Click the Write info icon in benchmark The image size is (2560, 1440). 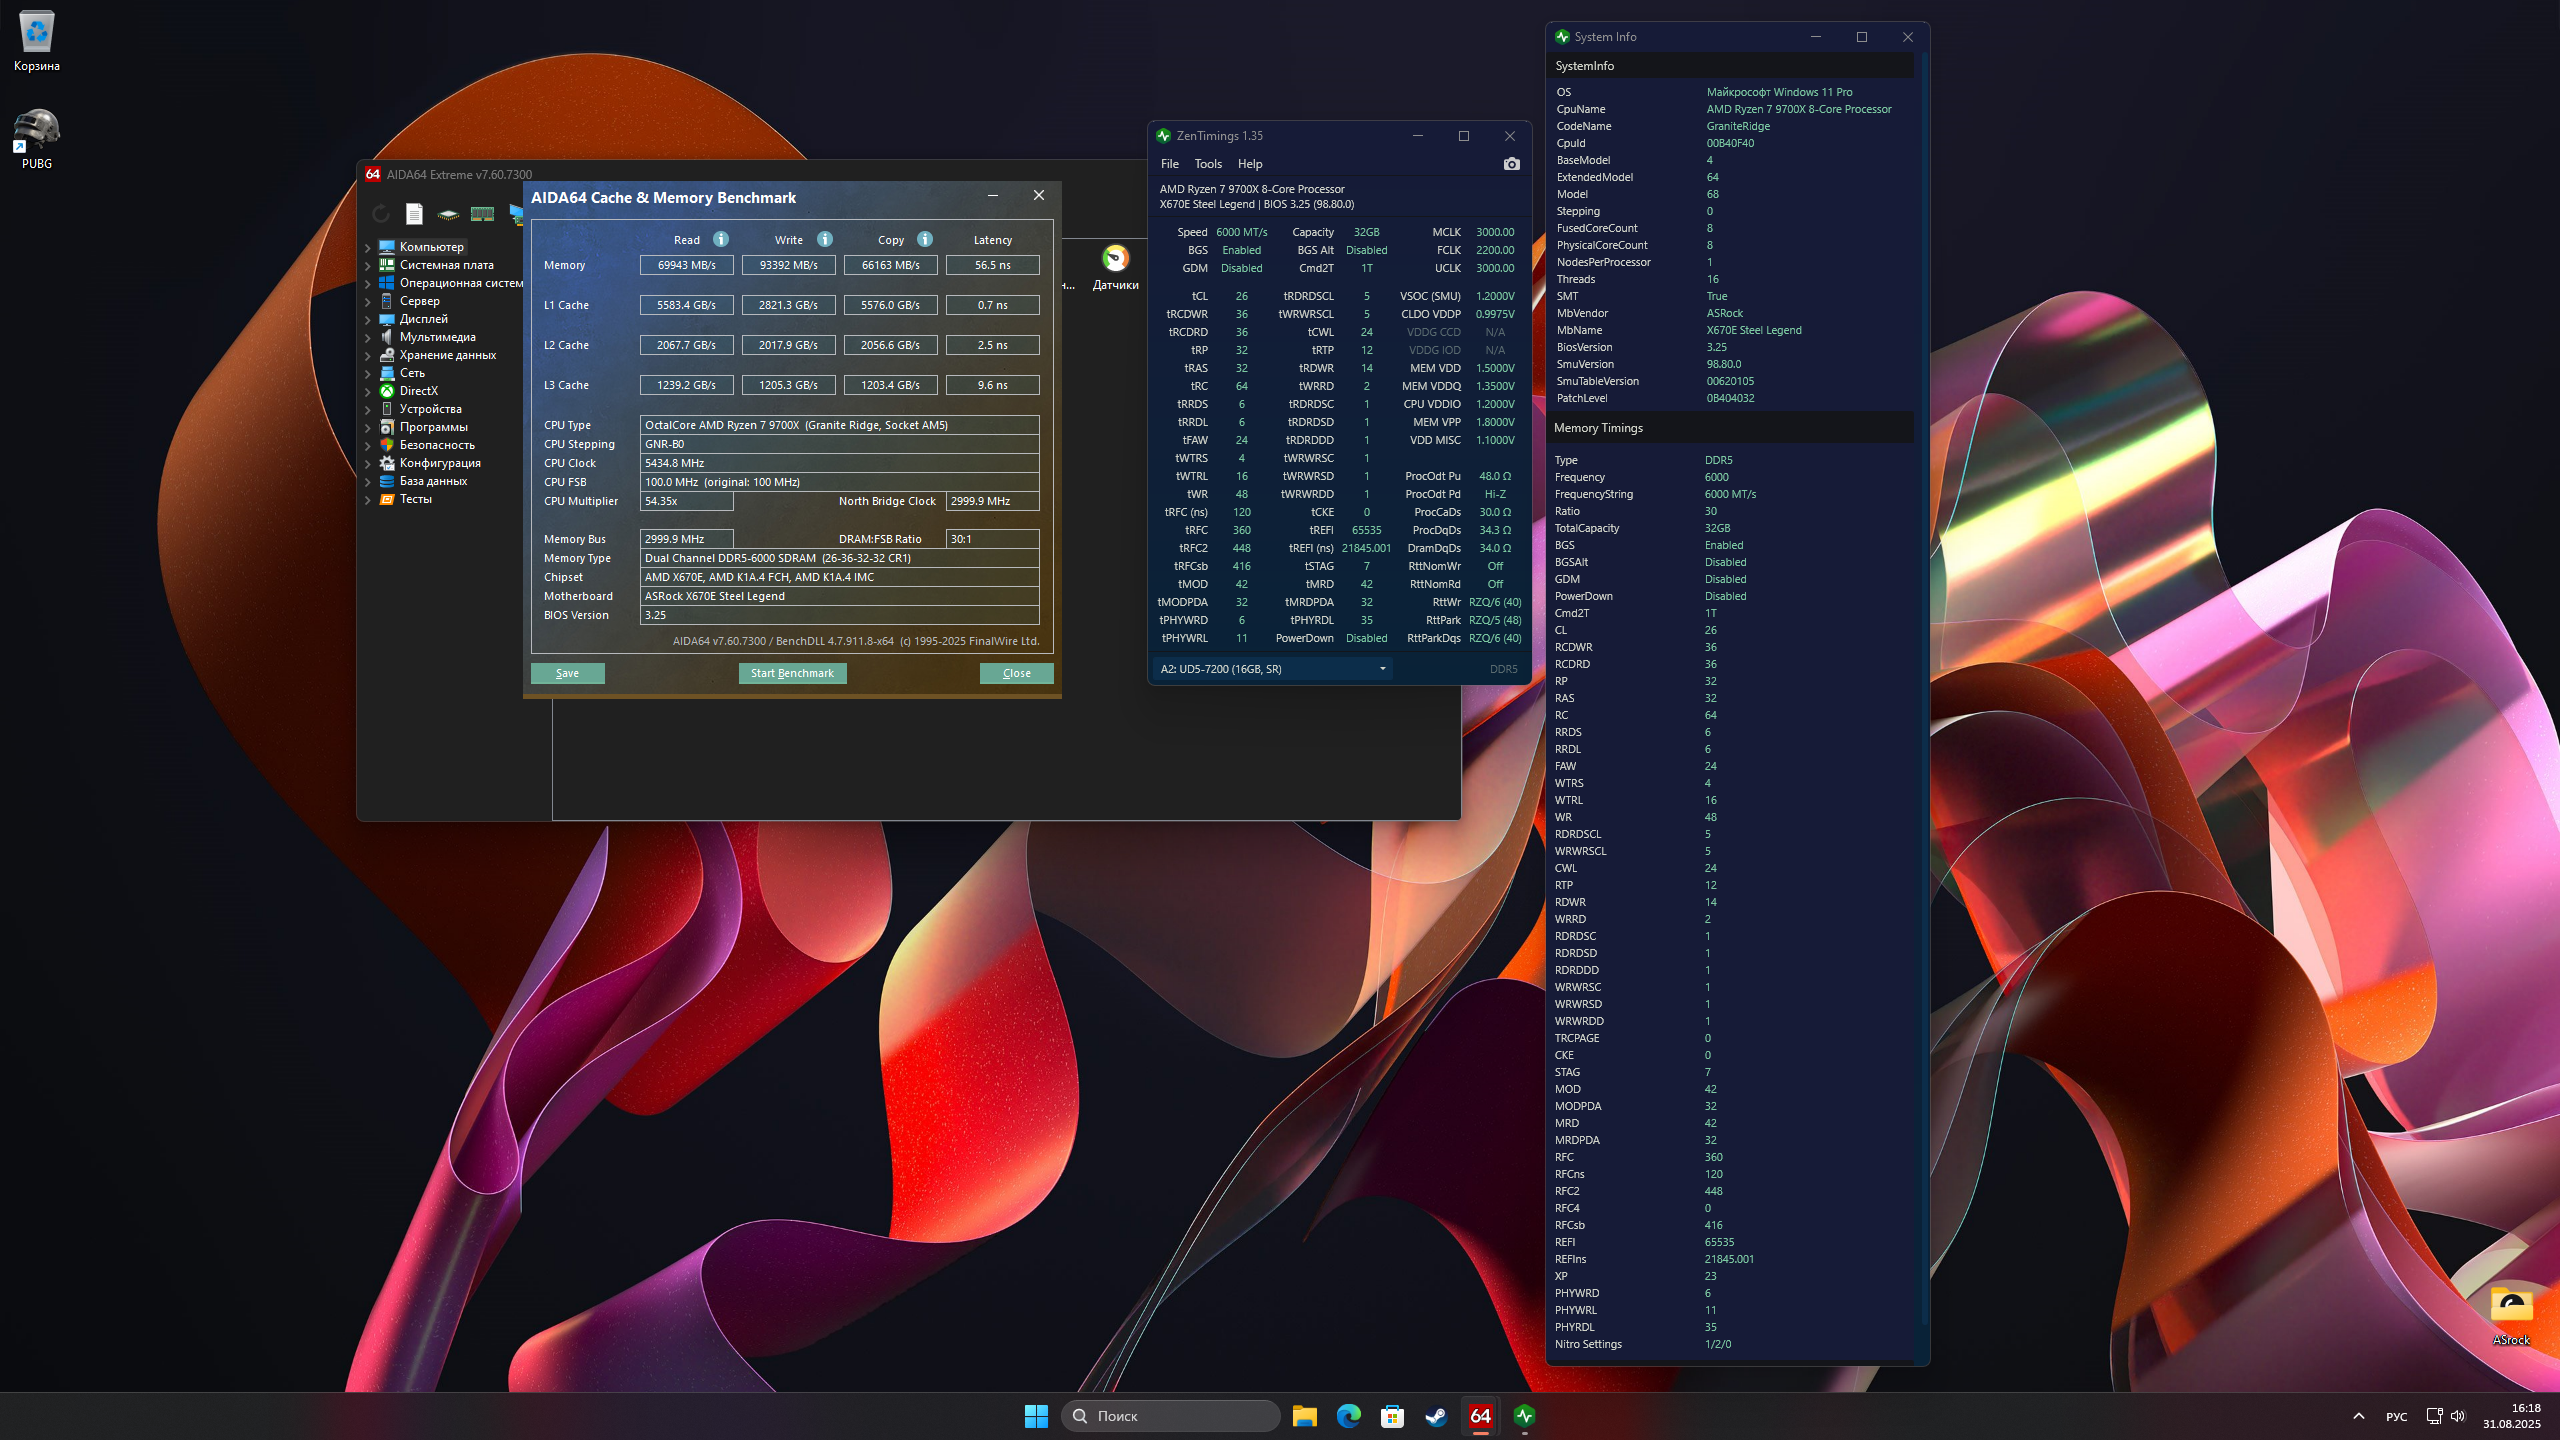[825, 239]
